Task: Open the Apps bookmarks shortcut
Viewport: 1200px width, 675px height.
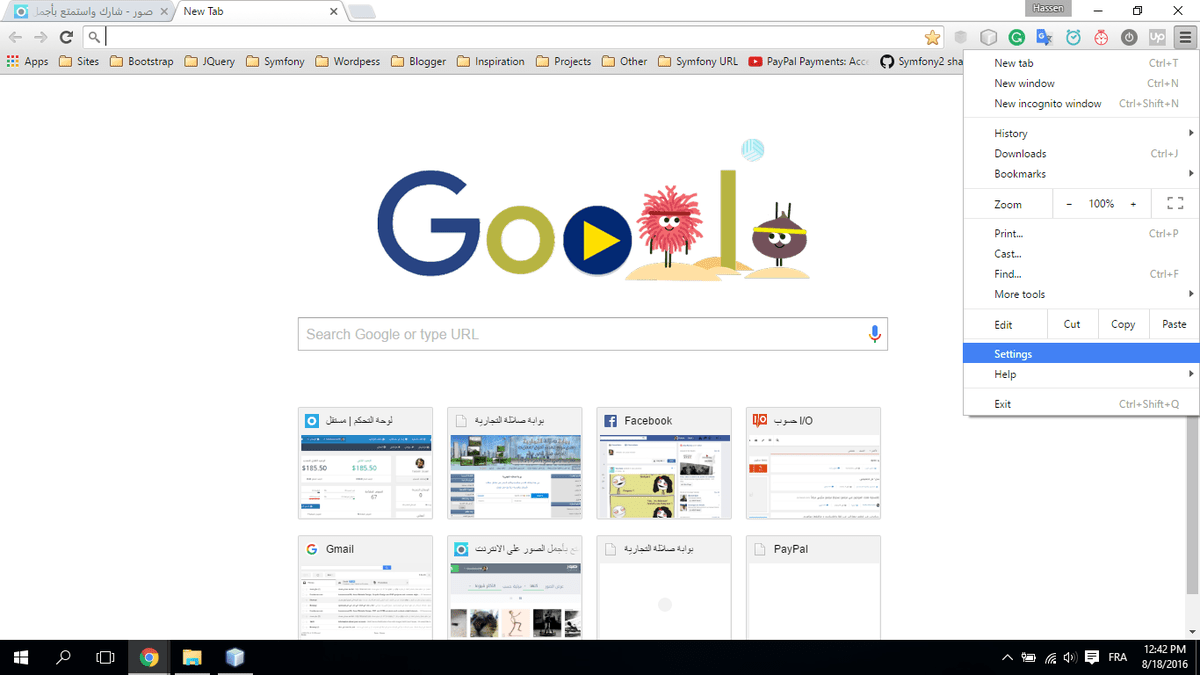Action: pos(27,61)
